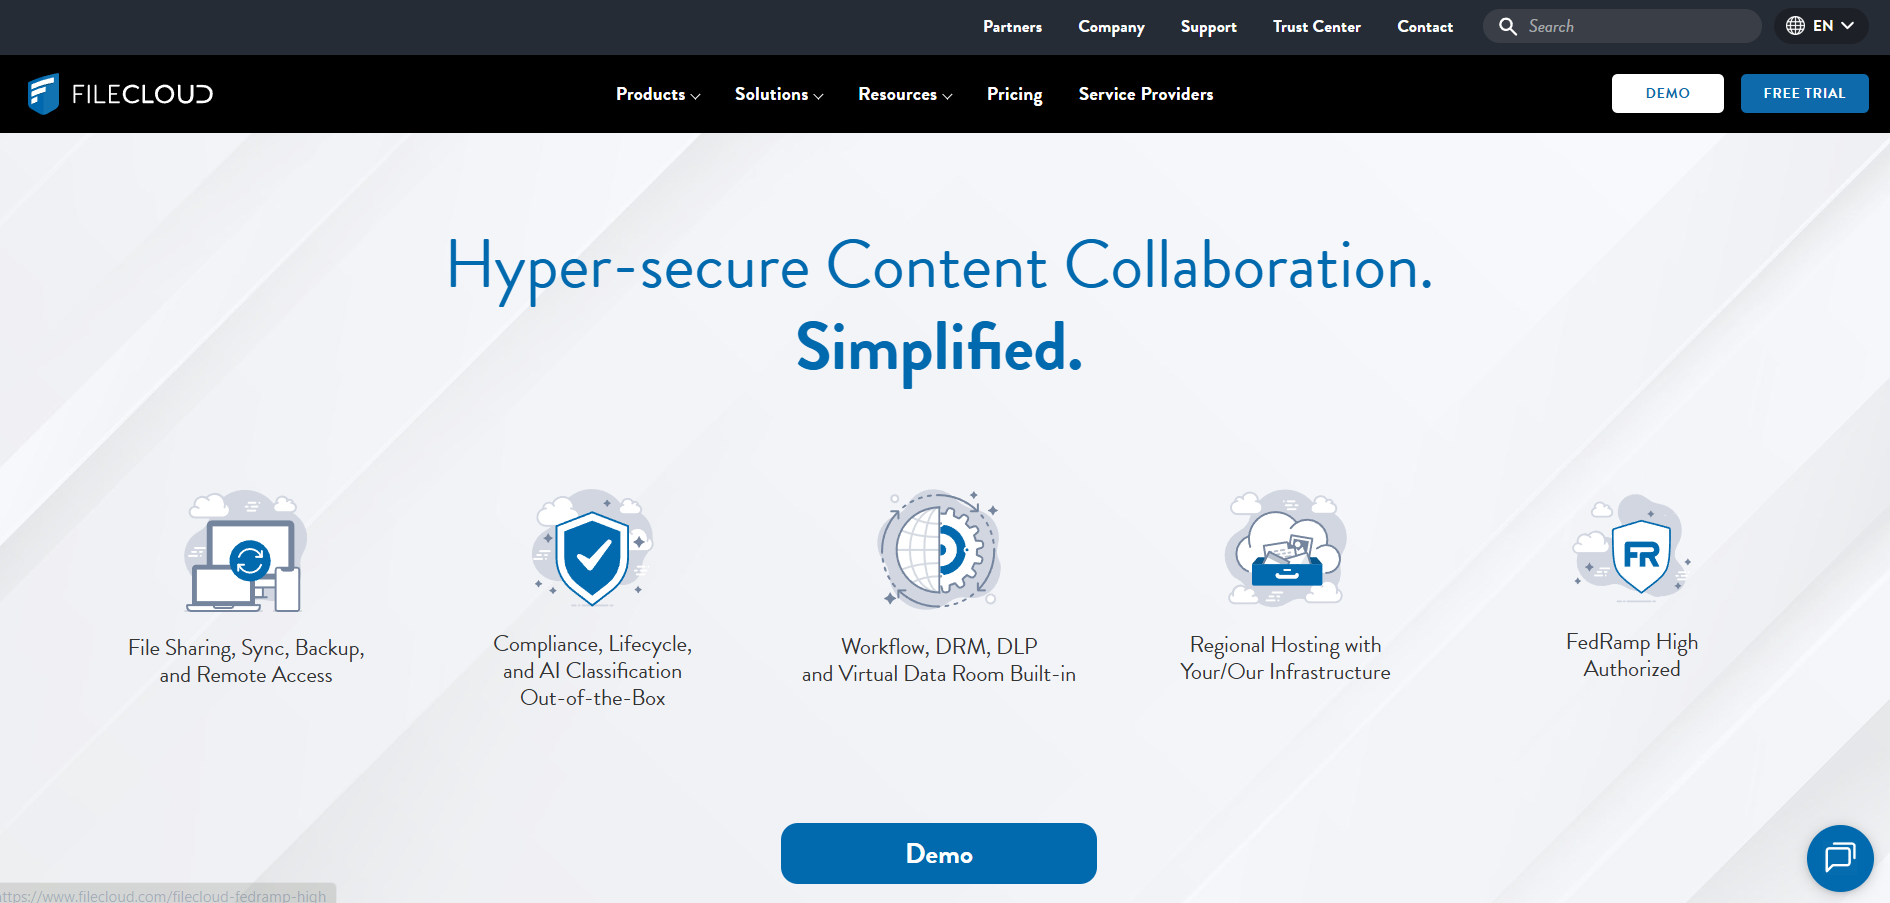
Task: Click the 'Hyper-secure Content Collaboration.' heading
Action: tap(939, 267)
